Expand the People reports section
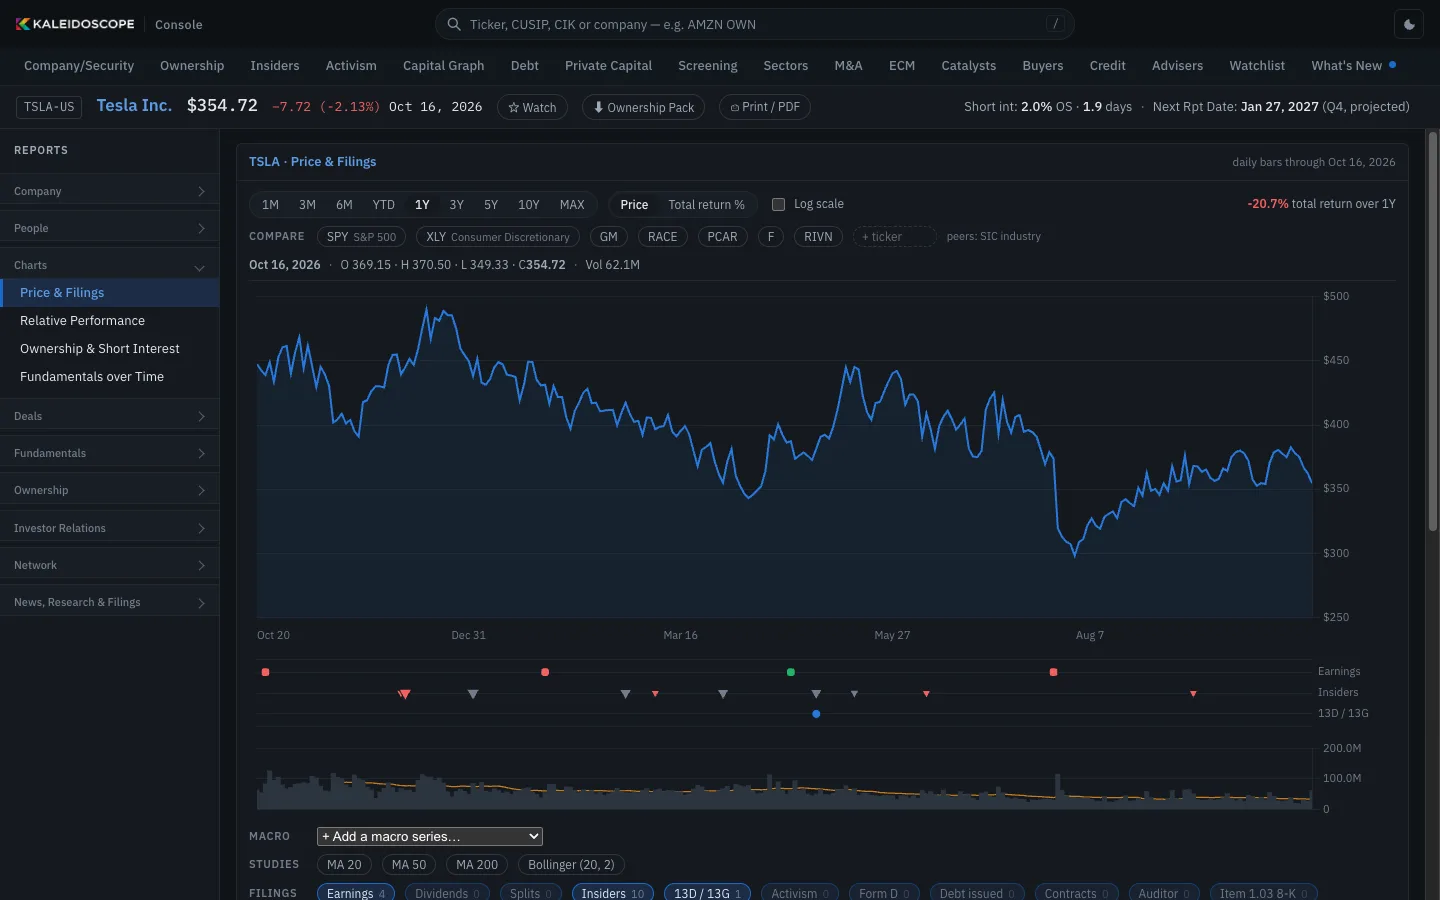Viewport: 1440px width, 900px height. coord(109,228)
